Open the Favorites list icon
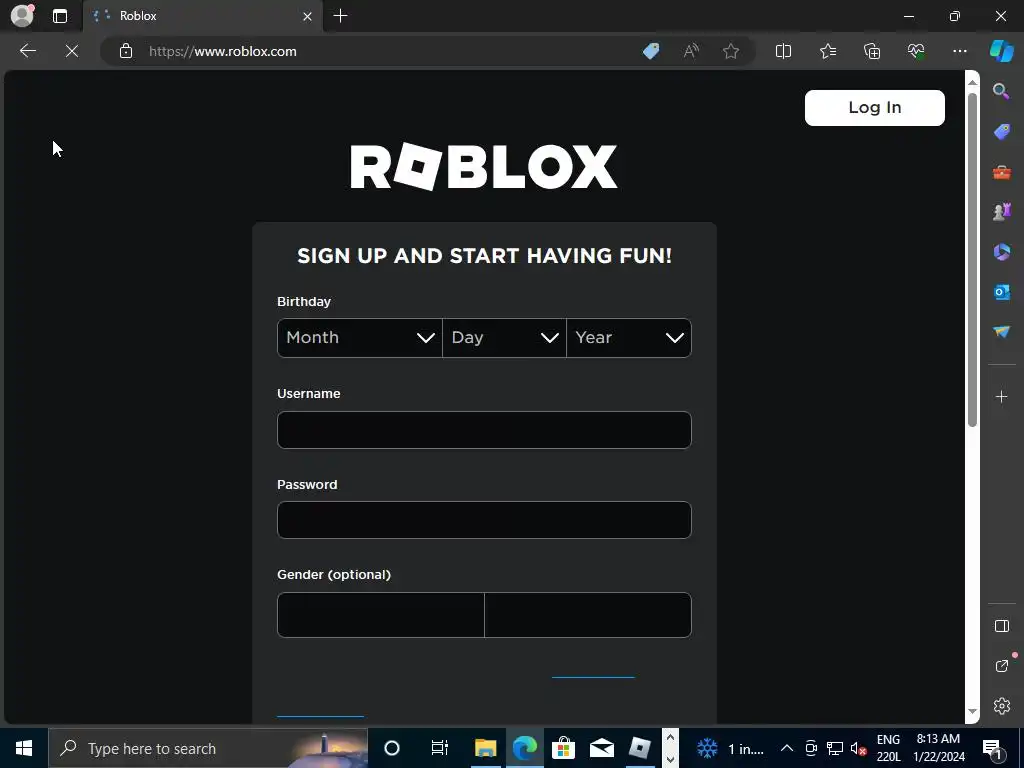 pos(827,51)
